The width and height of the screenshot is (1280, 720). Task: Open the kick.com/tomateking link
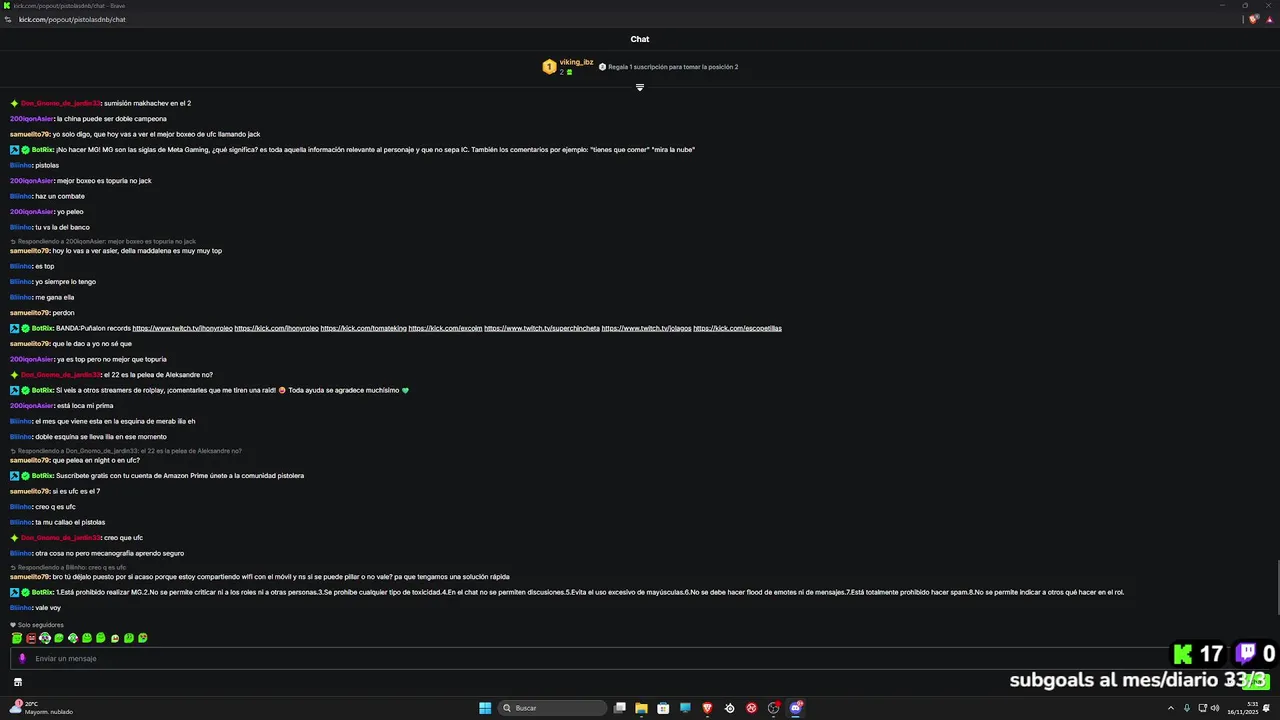coord(363,328)
